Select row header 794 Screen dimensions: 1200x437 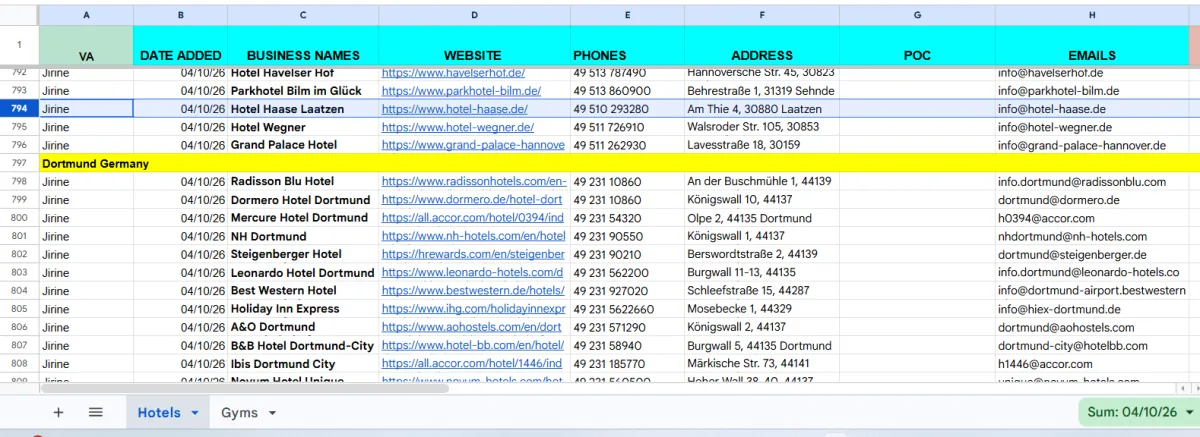(x=19, y=109)
